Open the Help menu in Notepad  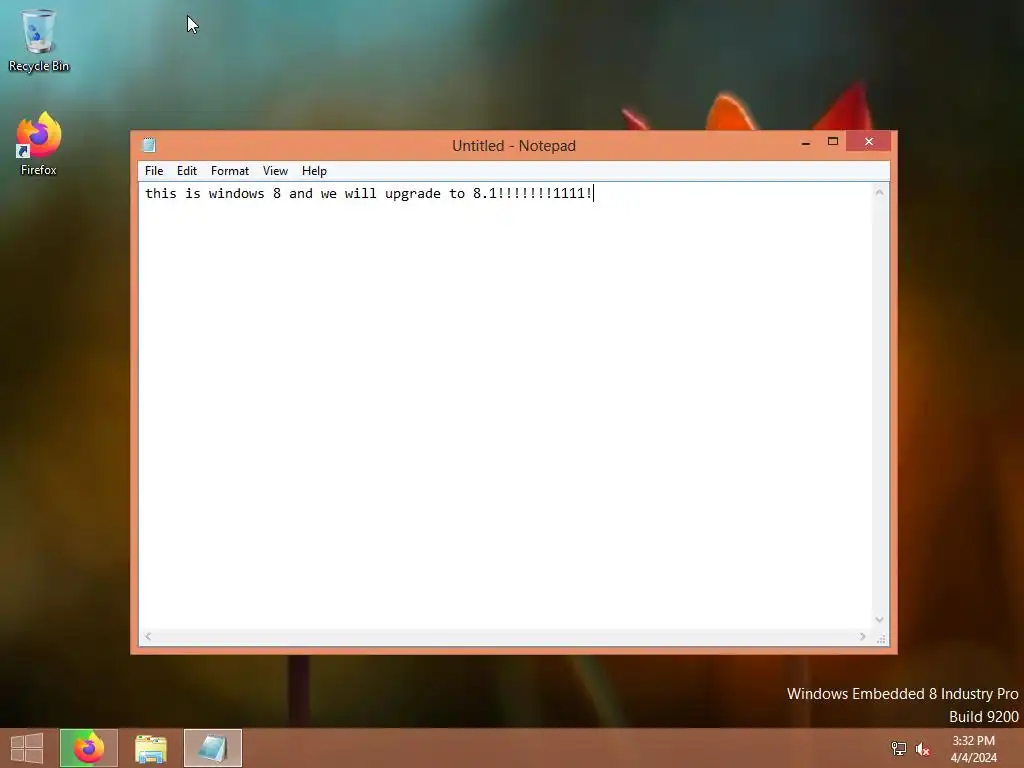point(314,171)
